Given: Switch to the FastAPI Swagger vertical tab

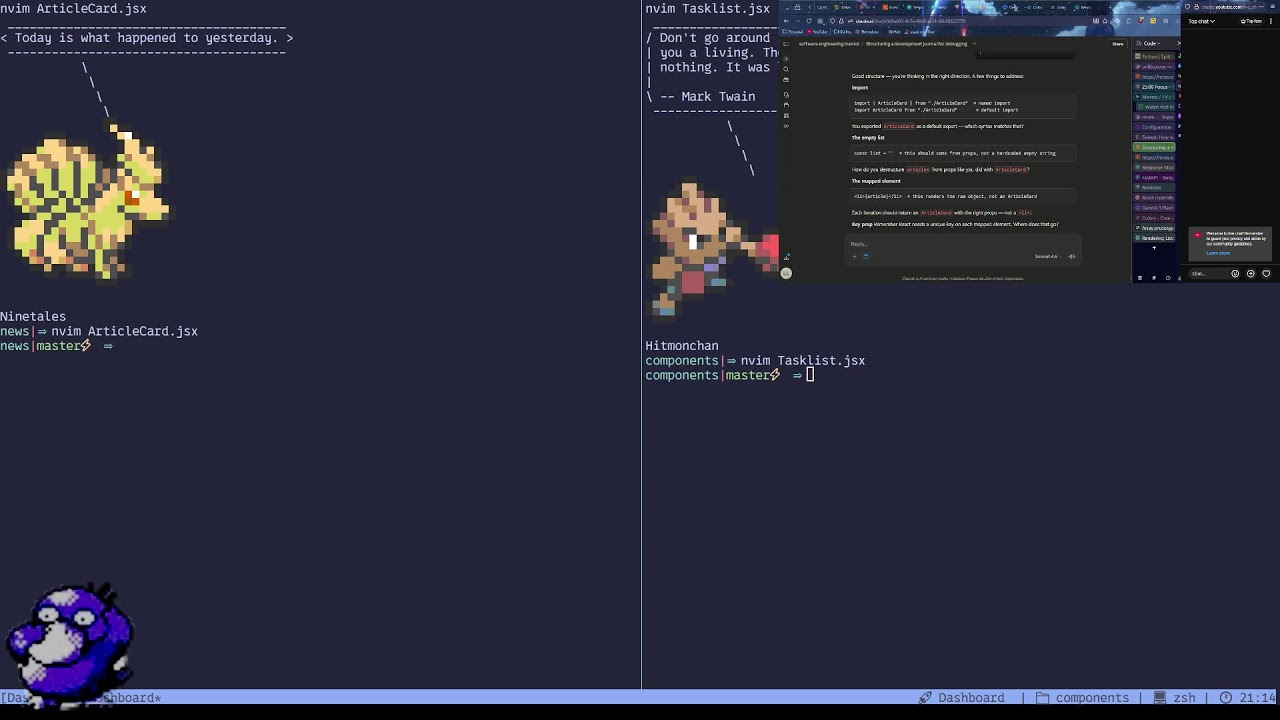Looking at the screenshot, I should click(x=1154, y=178).
